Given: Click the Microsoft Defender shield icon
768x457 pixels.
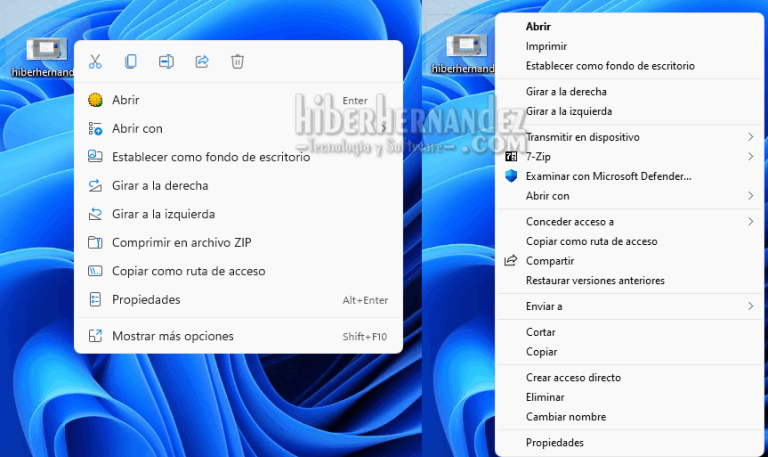Looking at the screenshot, I should pyautogui.click(x=511, y=176).
